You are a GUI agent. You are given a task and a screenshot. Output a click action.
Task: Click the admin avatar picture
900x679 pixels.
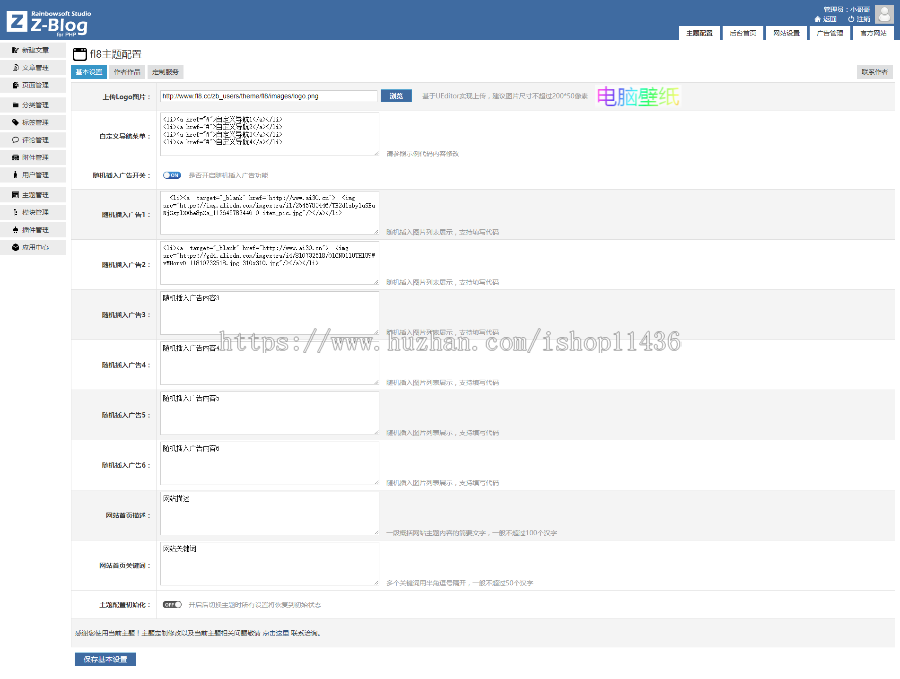click(884, 13)
